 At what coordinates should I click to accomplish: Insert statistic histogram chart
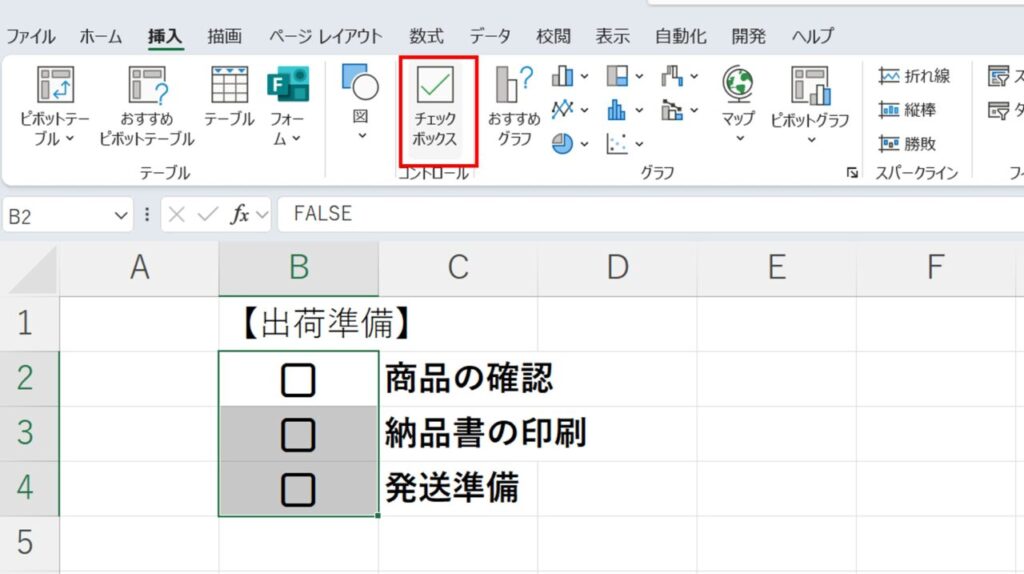[617, 109]
